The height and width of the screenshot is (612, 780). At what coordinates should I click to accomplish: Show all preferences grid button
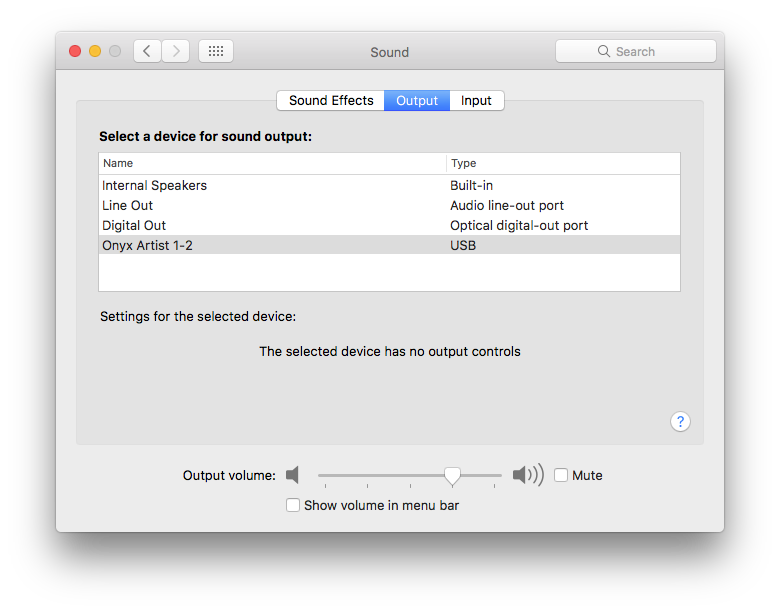(x=216, y=51)
